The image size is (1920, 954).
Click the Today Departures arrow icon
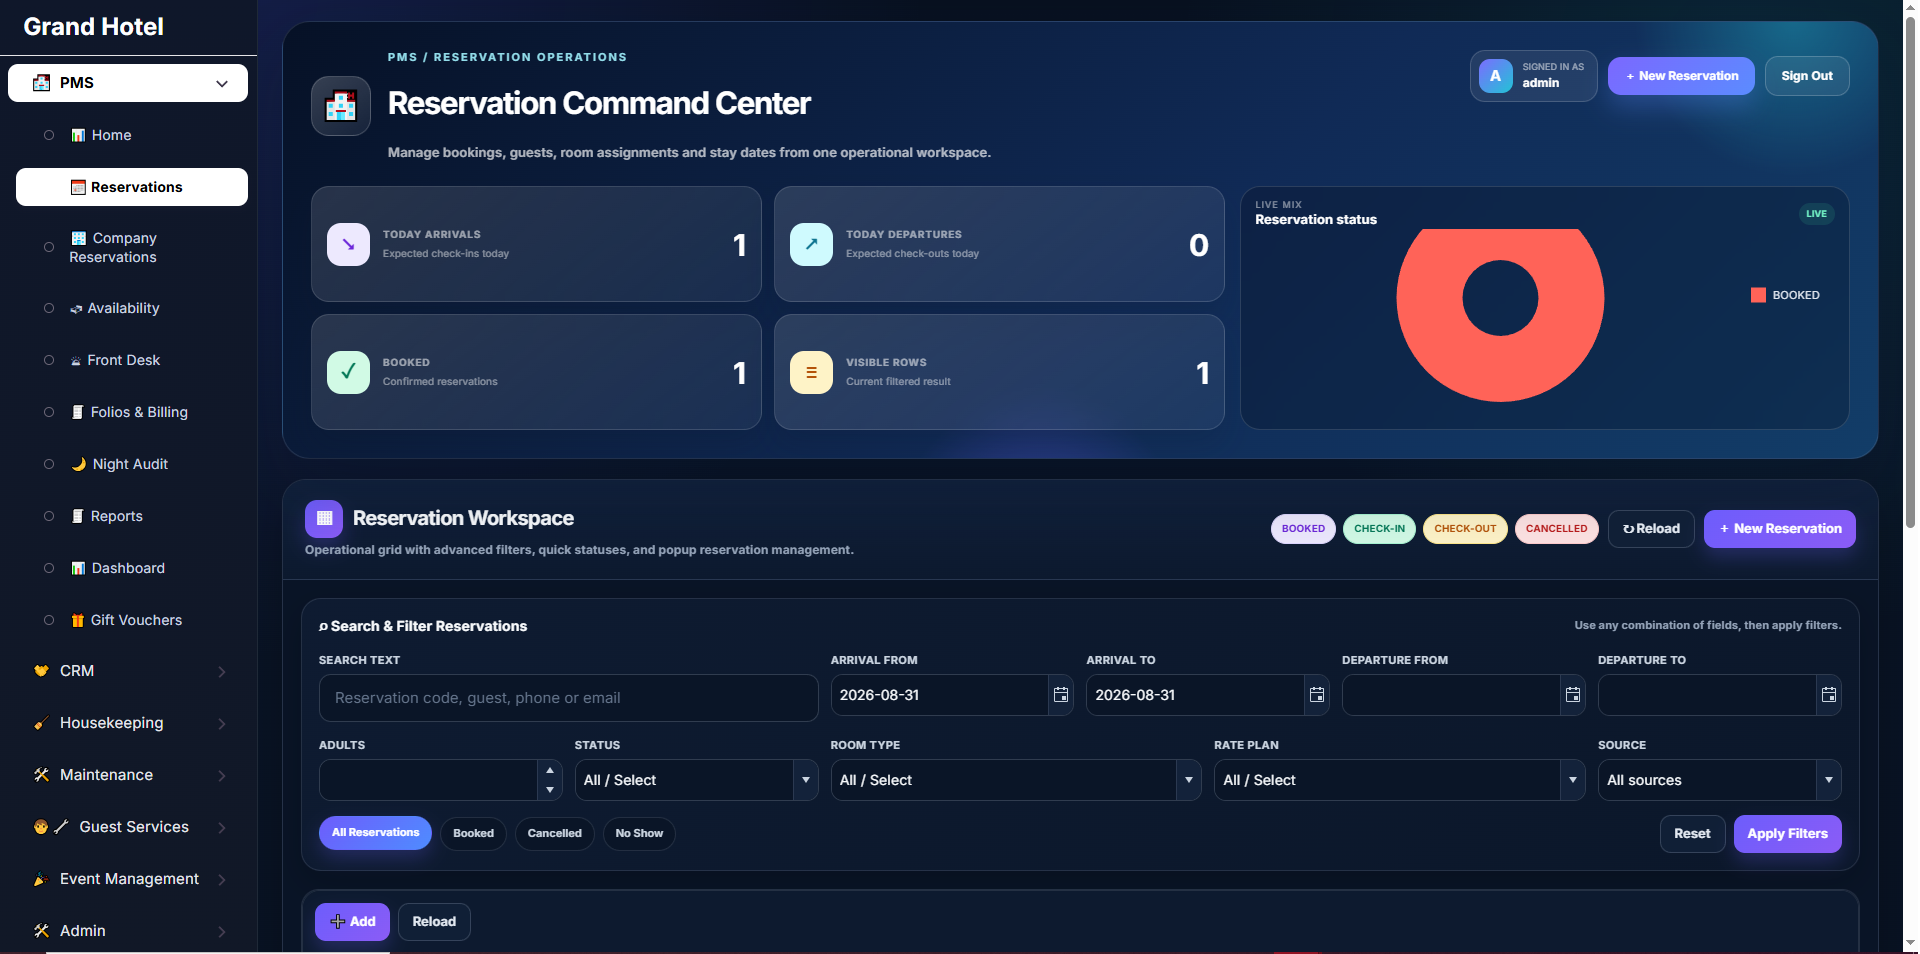coord(811,244)
